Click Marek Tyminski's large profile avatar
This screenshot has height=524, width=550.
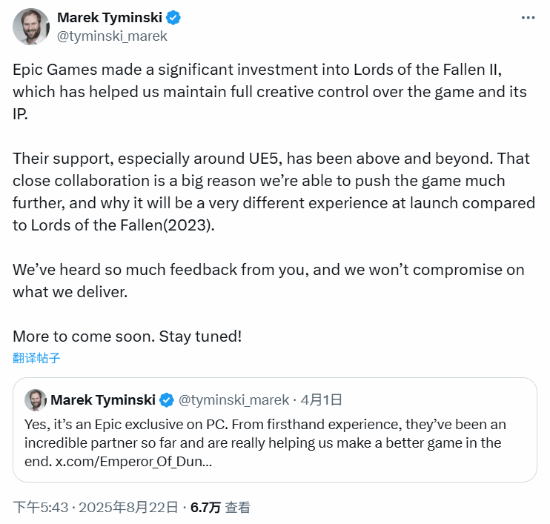click(31, 27)
